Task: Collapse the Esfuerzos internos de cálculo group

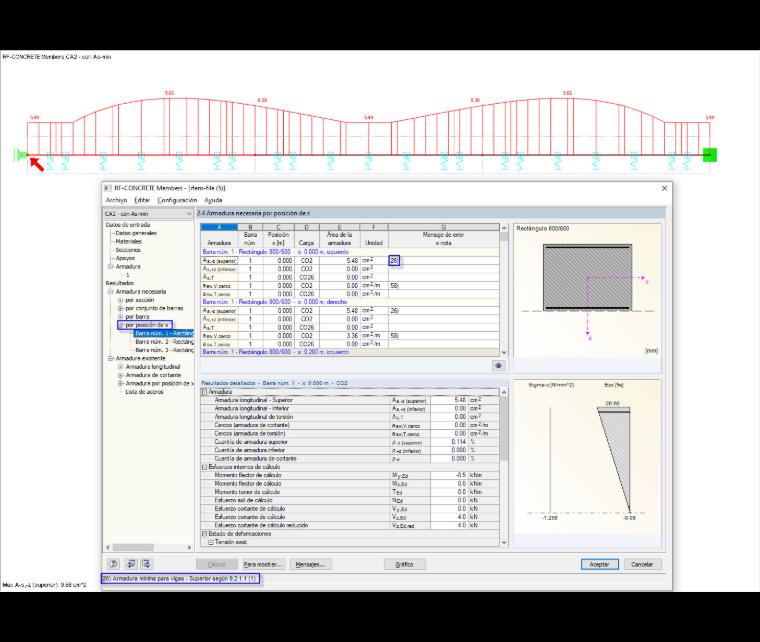Action: pos(205,467)
